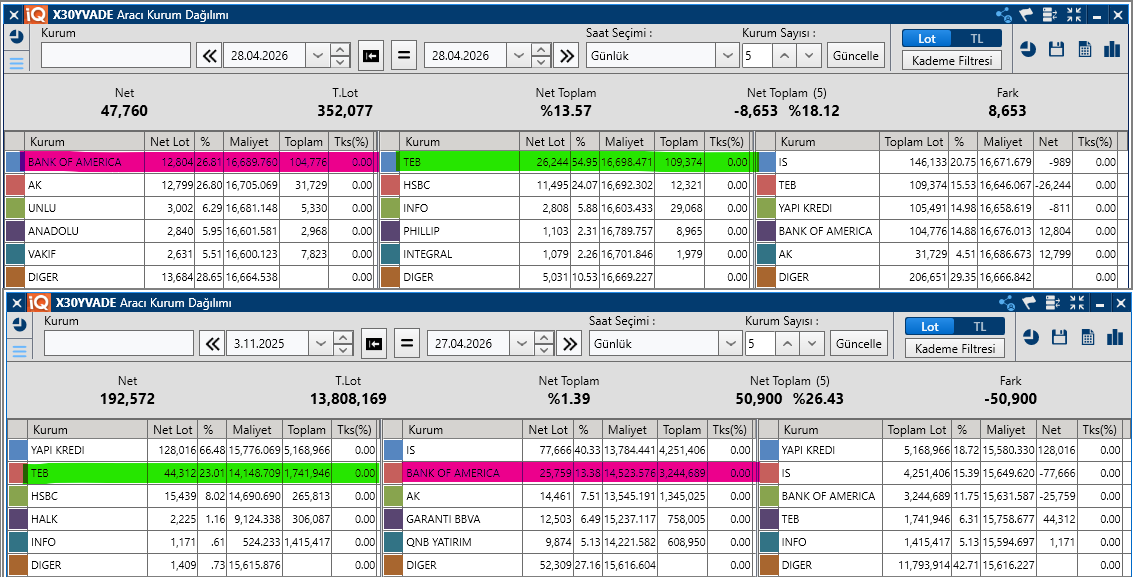Click Kurum header in bottom window buyers table
This screenshot has height=577, width=1133.
pos(89,430)
